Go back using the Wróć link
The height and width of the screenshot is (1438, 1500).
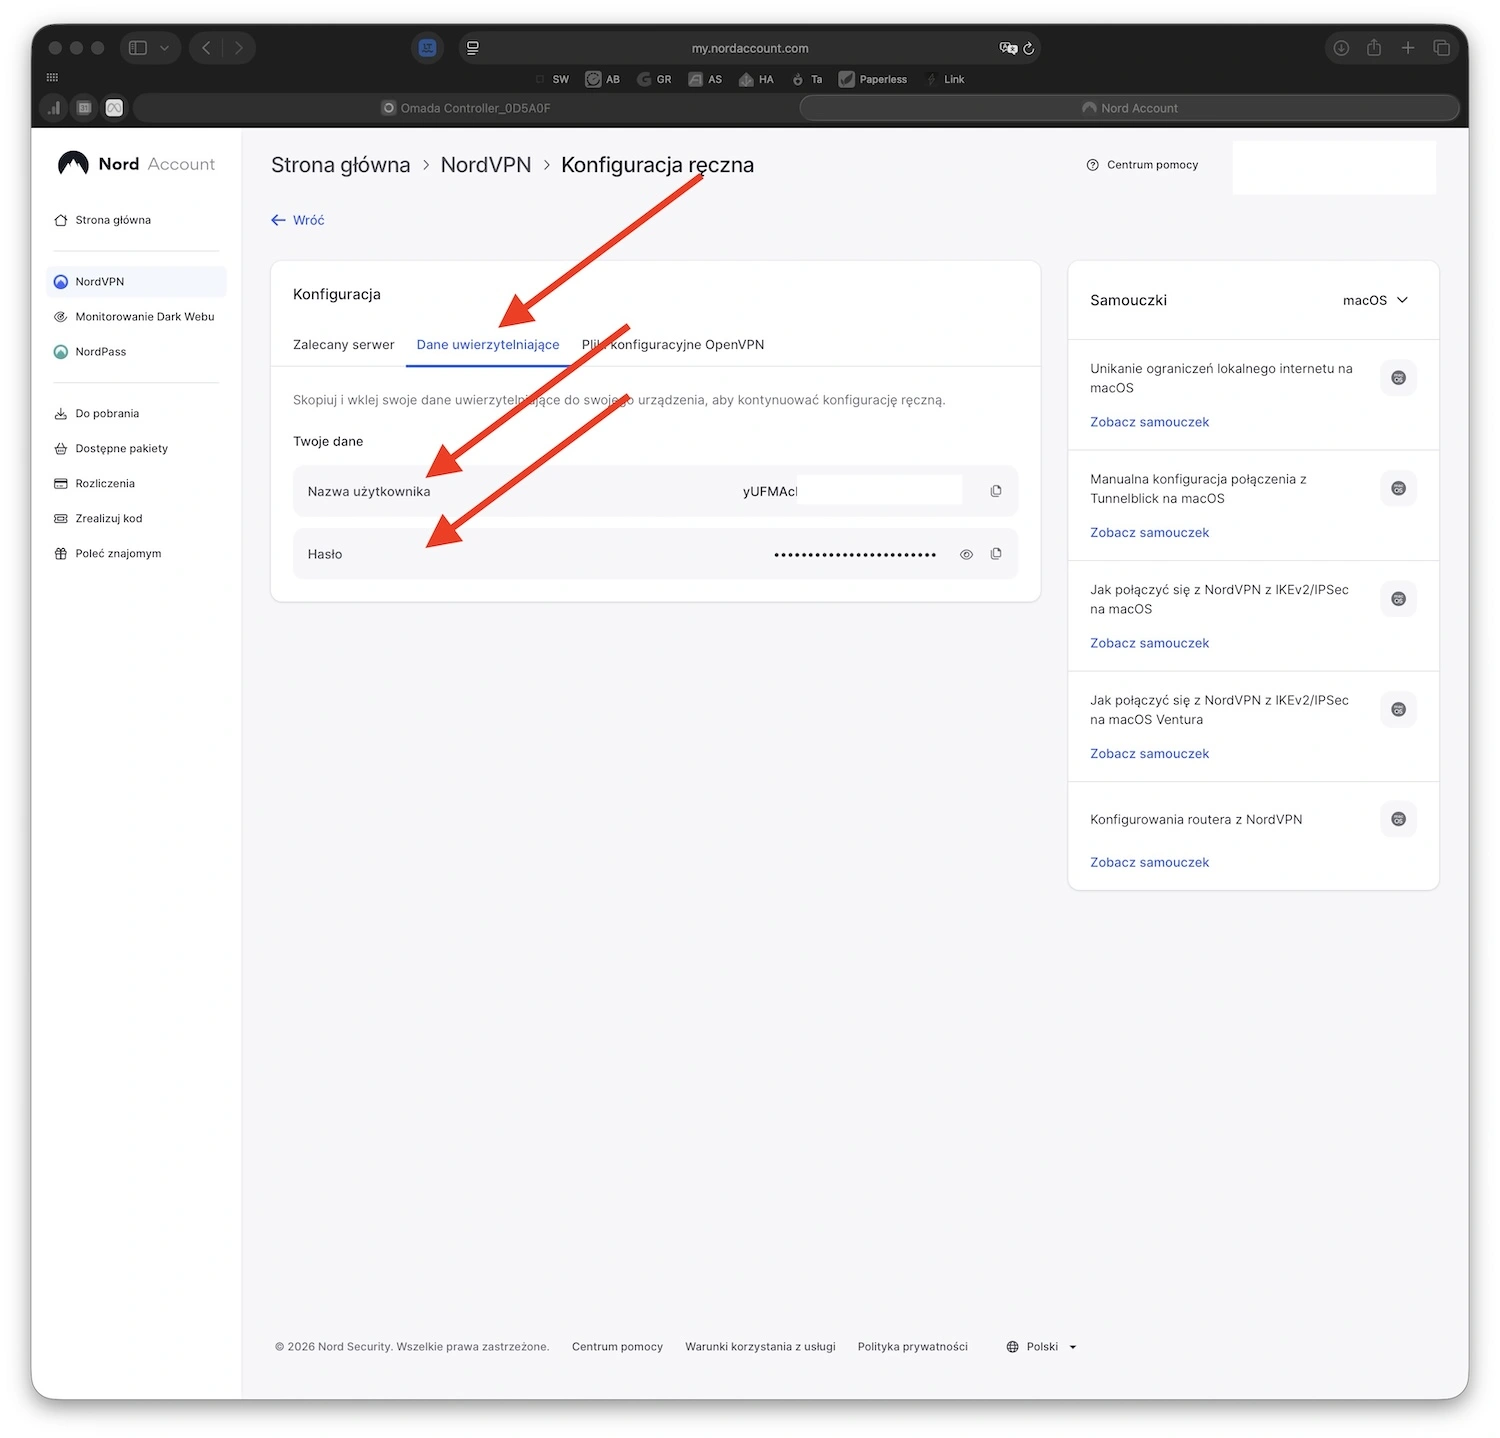click(x=298, y=220)
